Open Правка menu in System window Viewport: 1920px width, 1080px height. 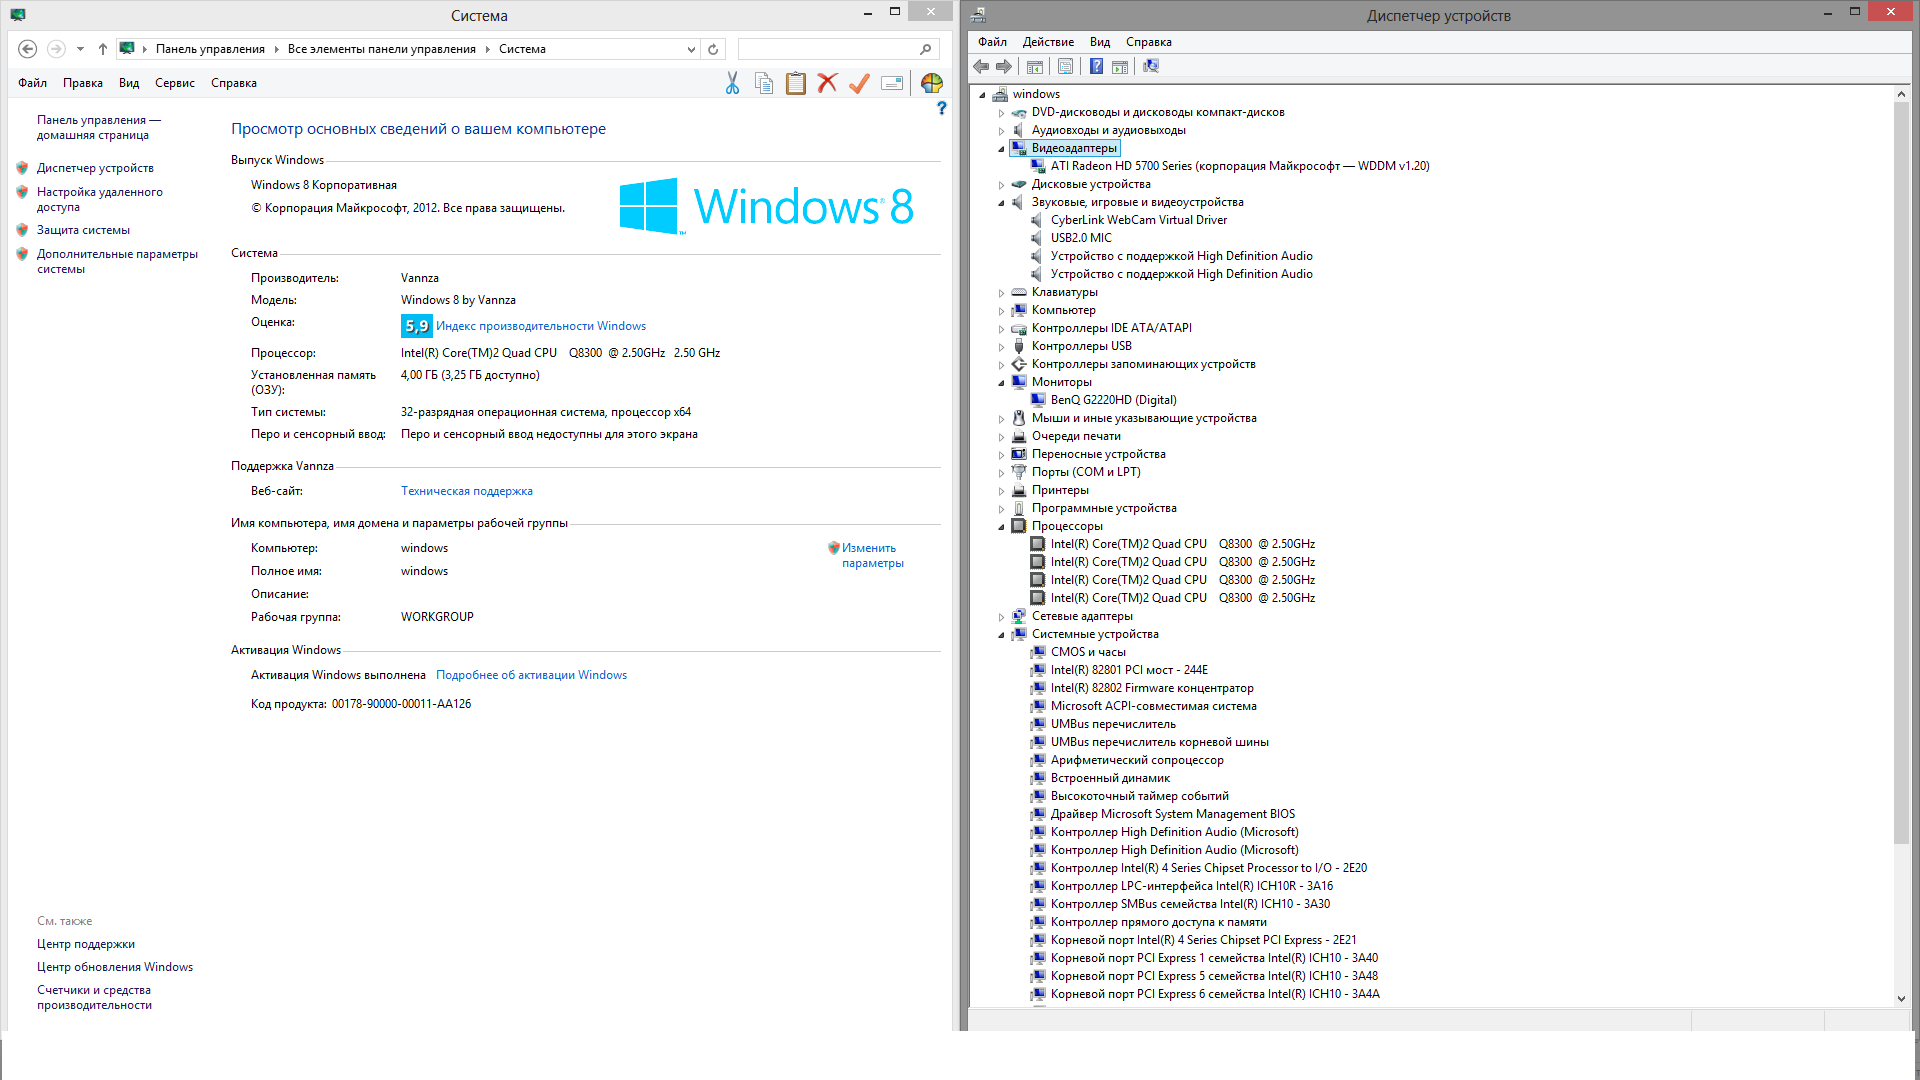pos(83,83)
